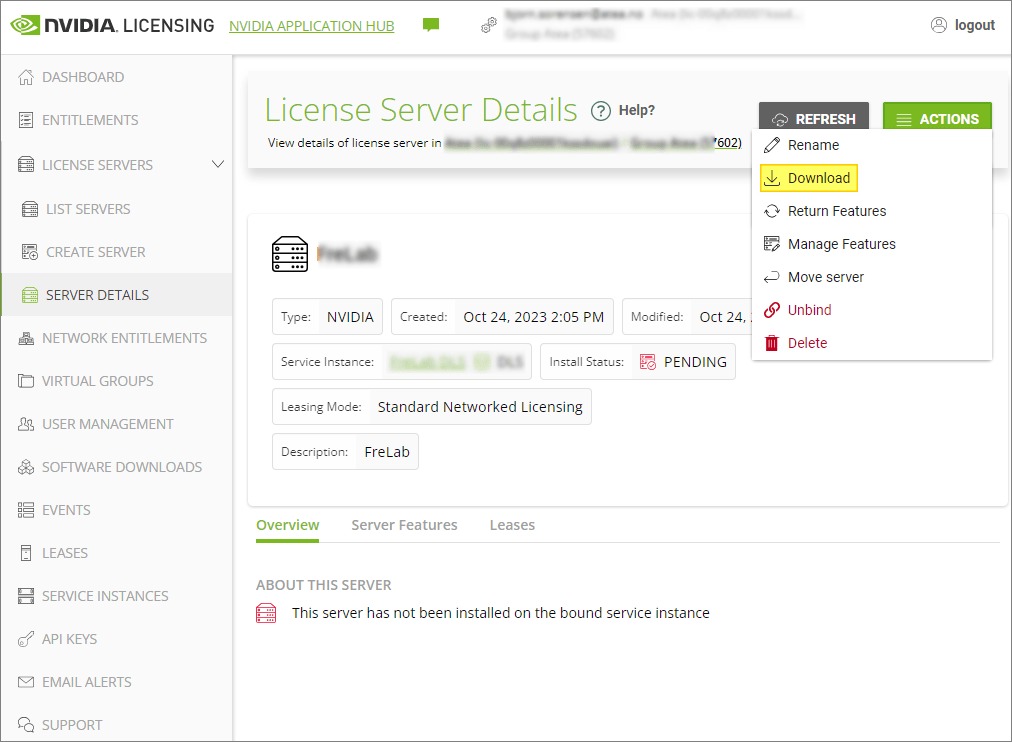Click the organization settings gears icon
Image resolution: width=1012 pixels, height=742 pixels.
click(489, 25)
